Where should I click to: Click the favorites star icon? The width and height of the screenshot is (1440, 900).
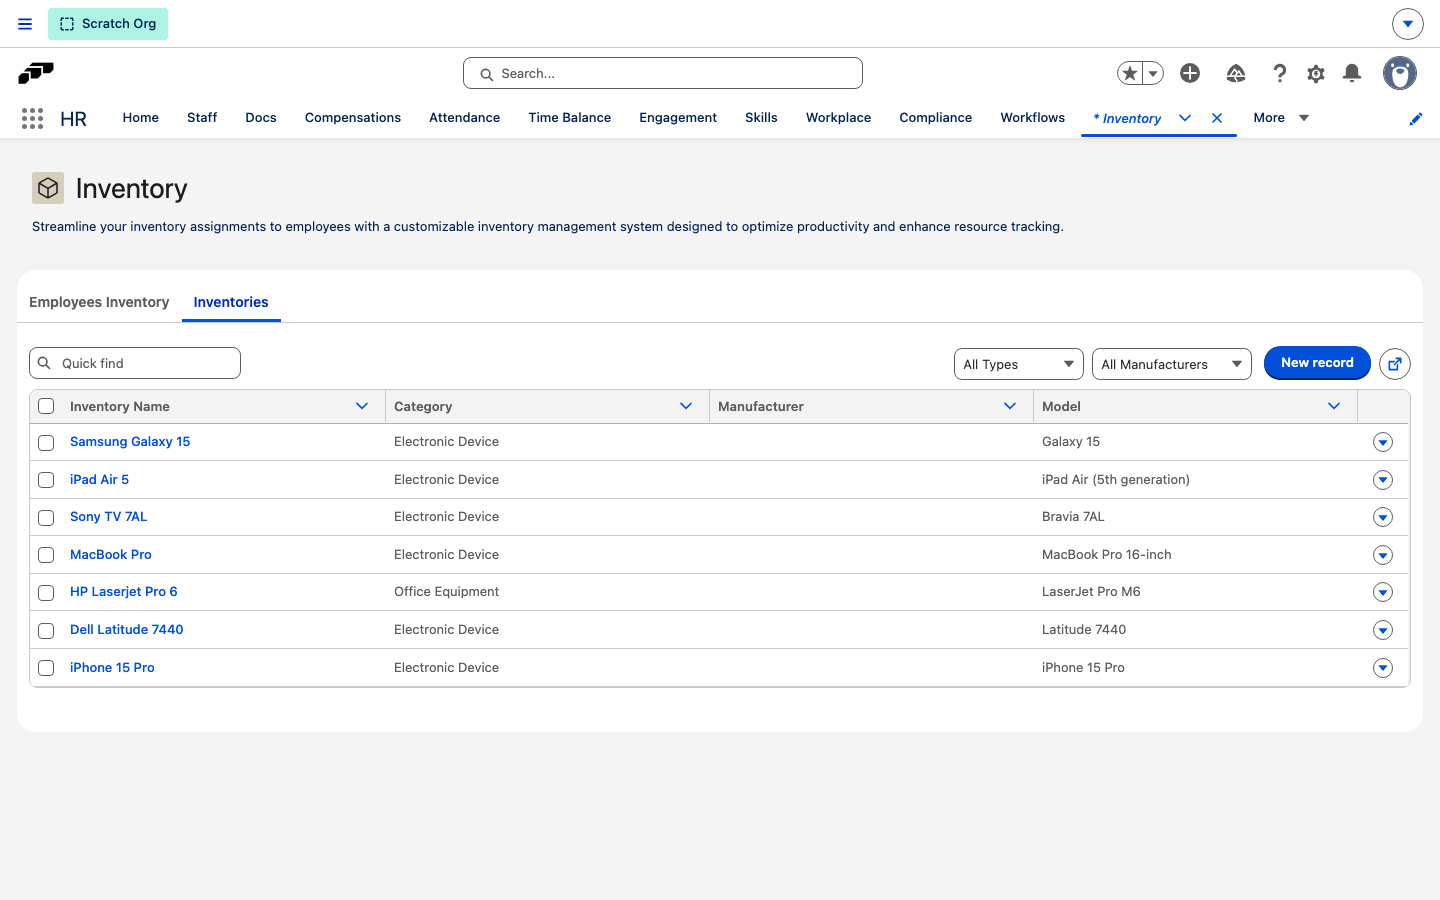pyautogui.click(x=1130, y=73)
